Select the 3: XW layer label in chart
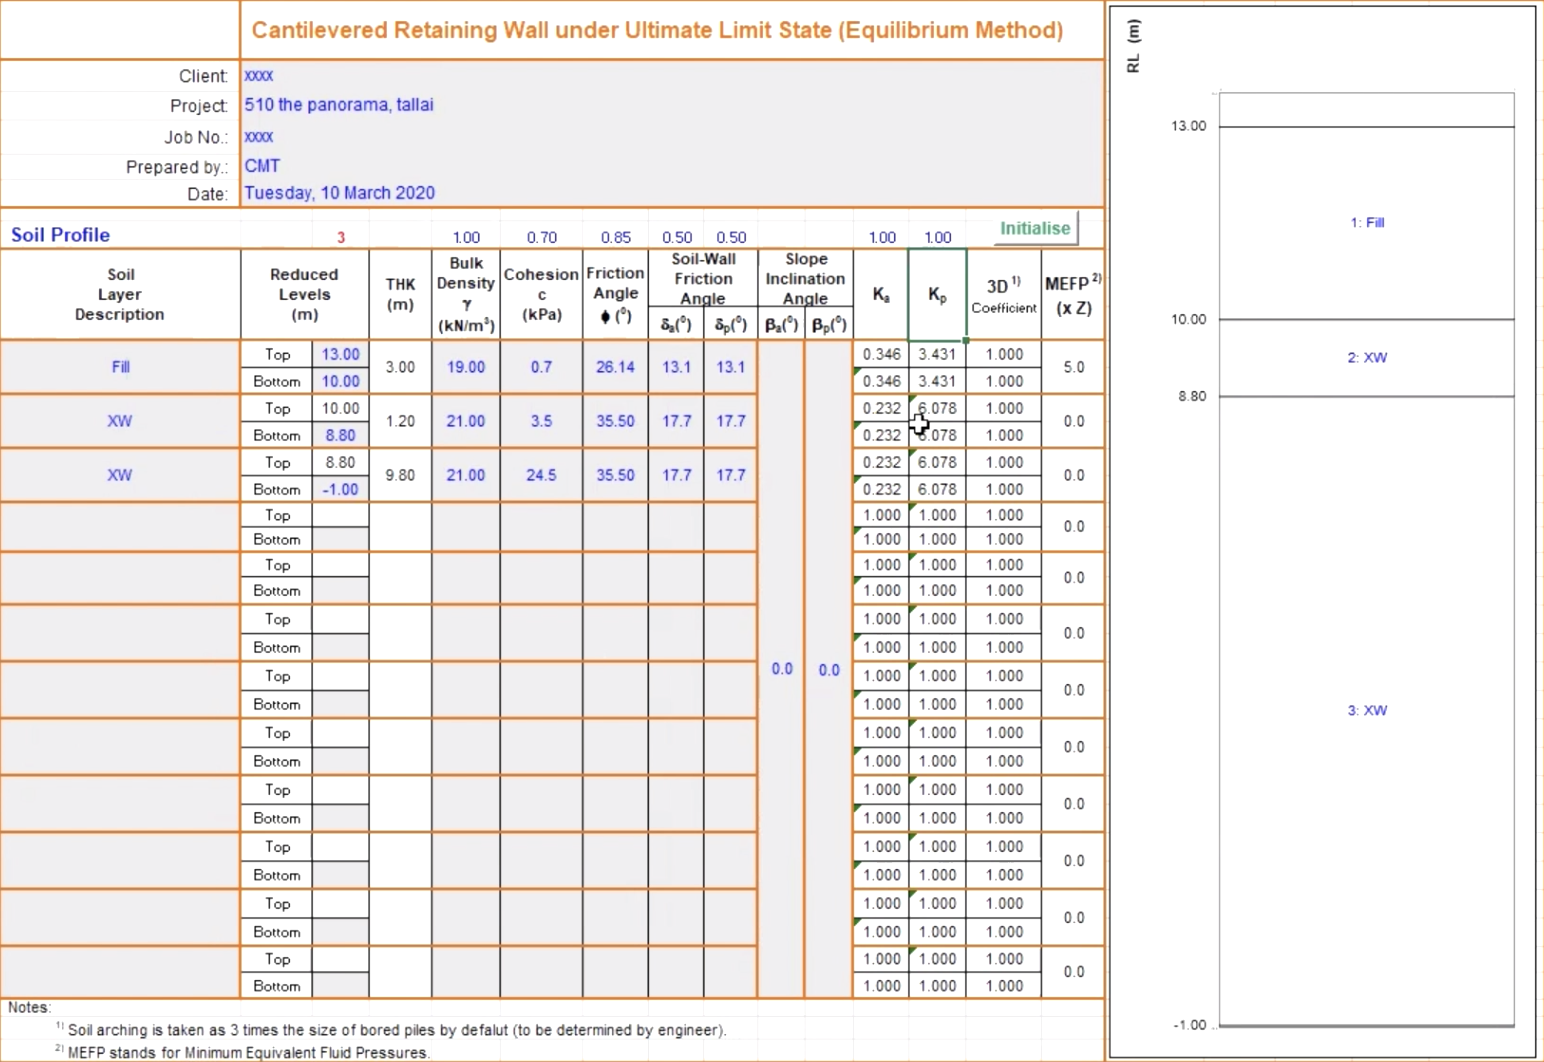Image resolution: width=1544 pixels, height=1062 pixels. [x=1367, y=710]
